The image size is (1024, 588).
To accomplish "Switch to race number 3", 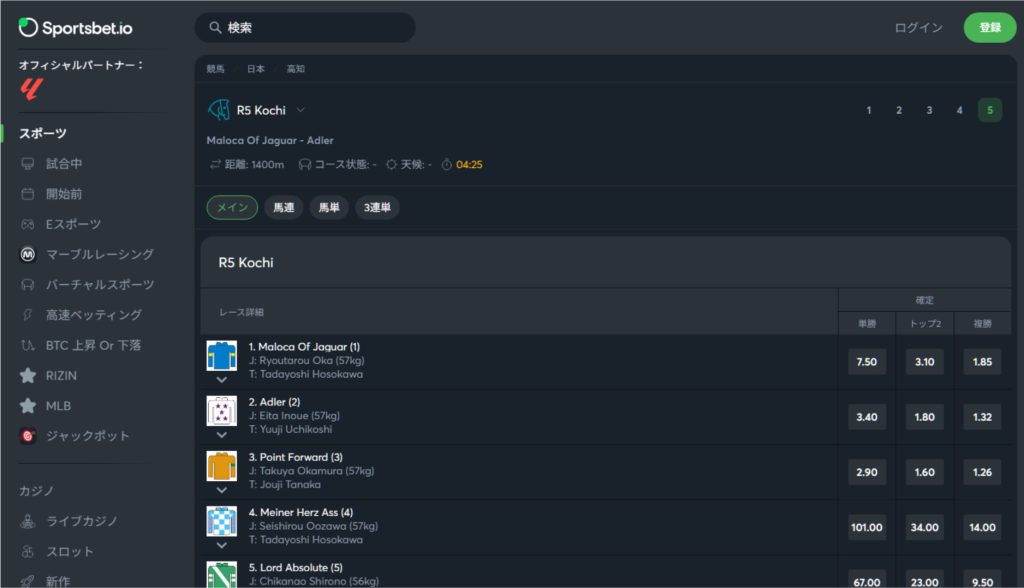I will pyautogui.click(x=929, y=110).
